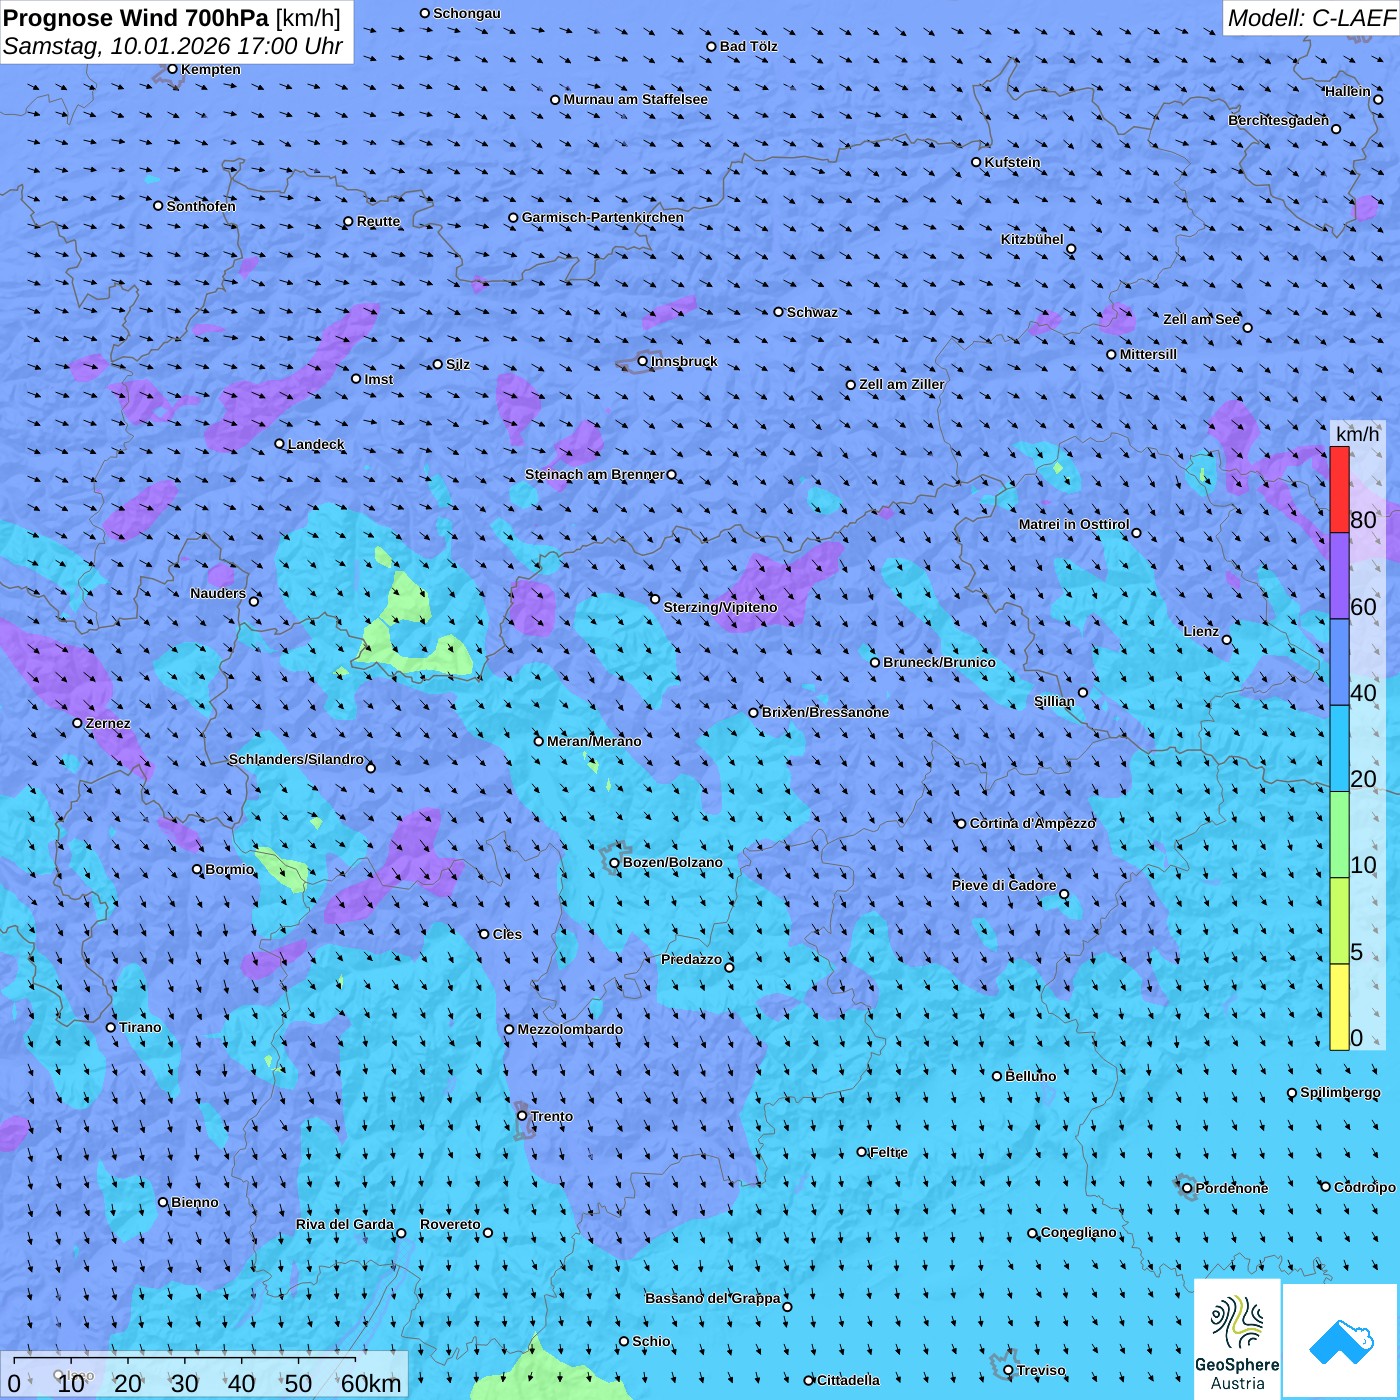
Task: Click the Meran/Merano label
Action: tap(594, 741)
